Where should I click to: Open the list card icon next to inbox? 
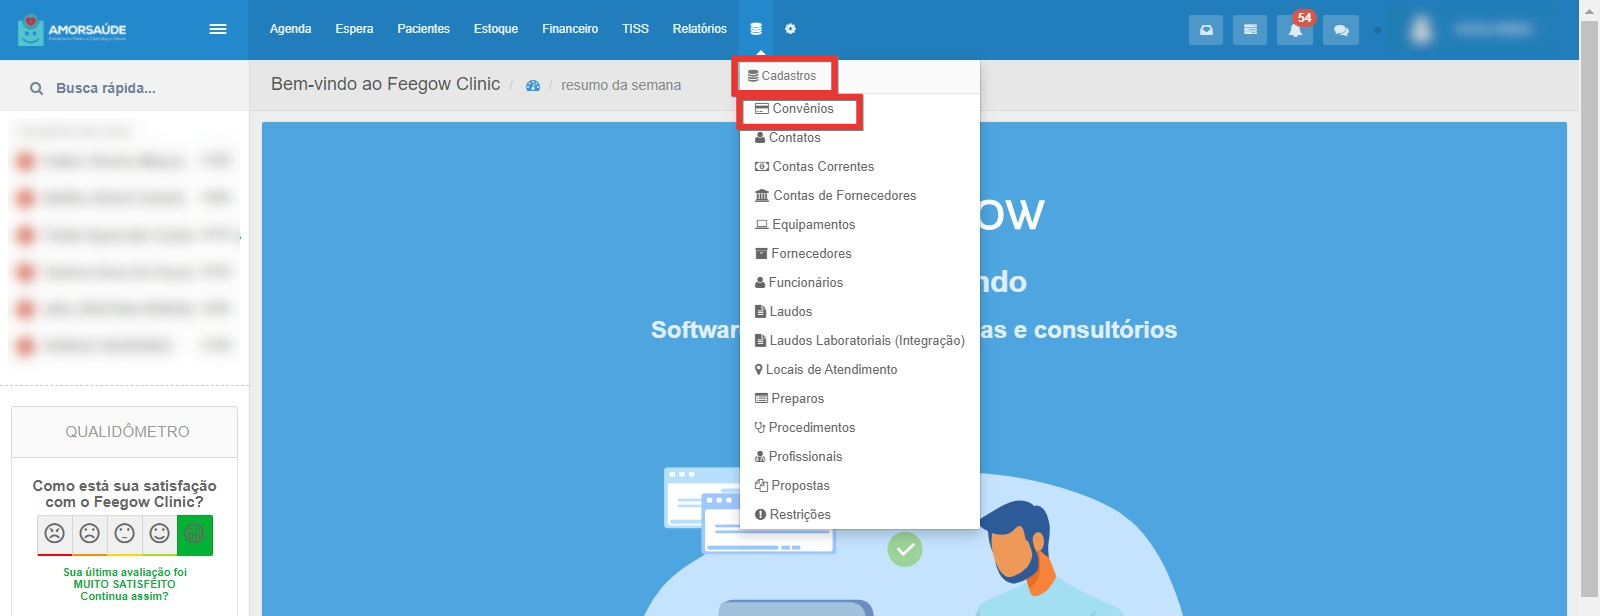pyautogui.click(x=1250, y=30)
